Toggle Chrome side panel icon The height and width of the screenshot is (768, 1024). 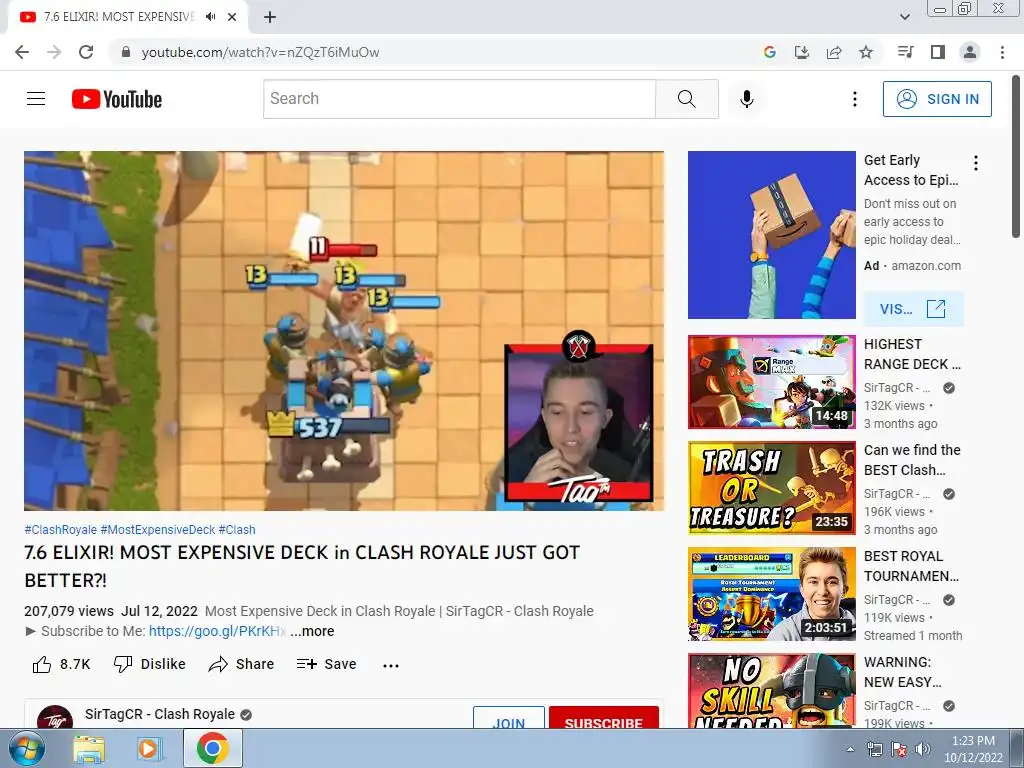pos(938,52)
